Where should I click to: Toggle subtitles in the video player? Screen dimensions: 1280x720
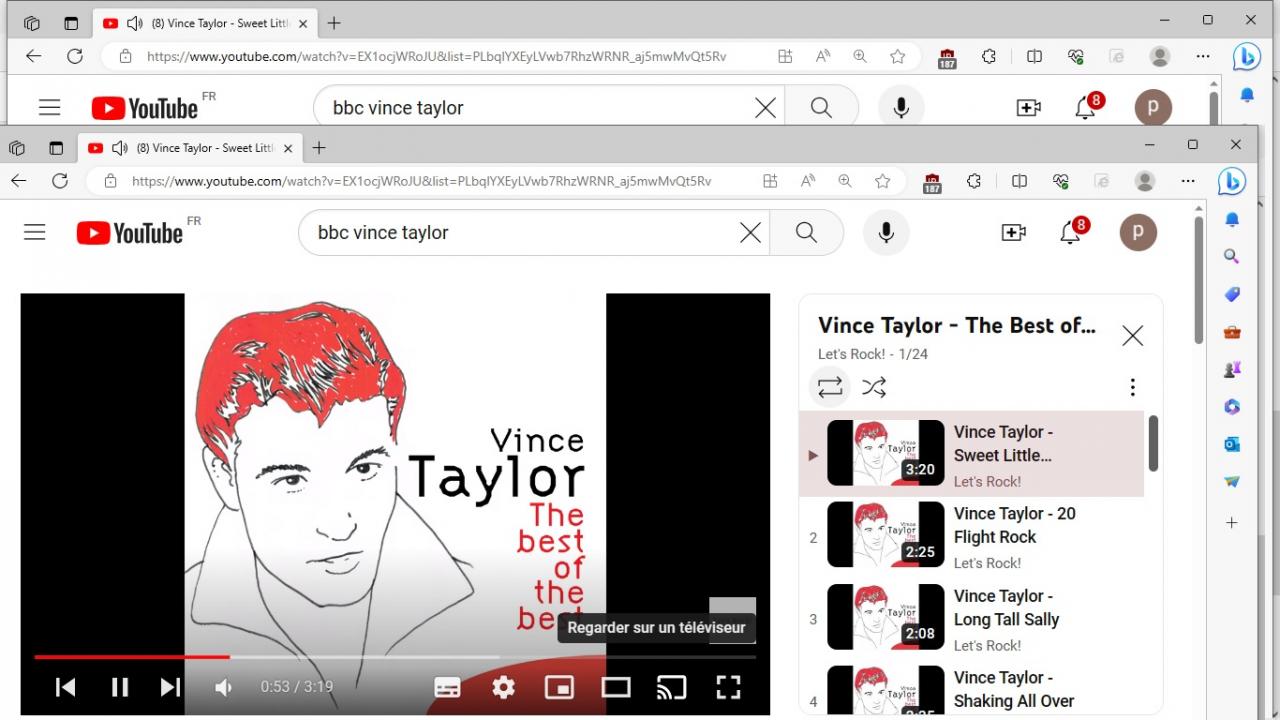447,687
